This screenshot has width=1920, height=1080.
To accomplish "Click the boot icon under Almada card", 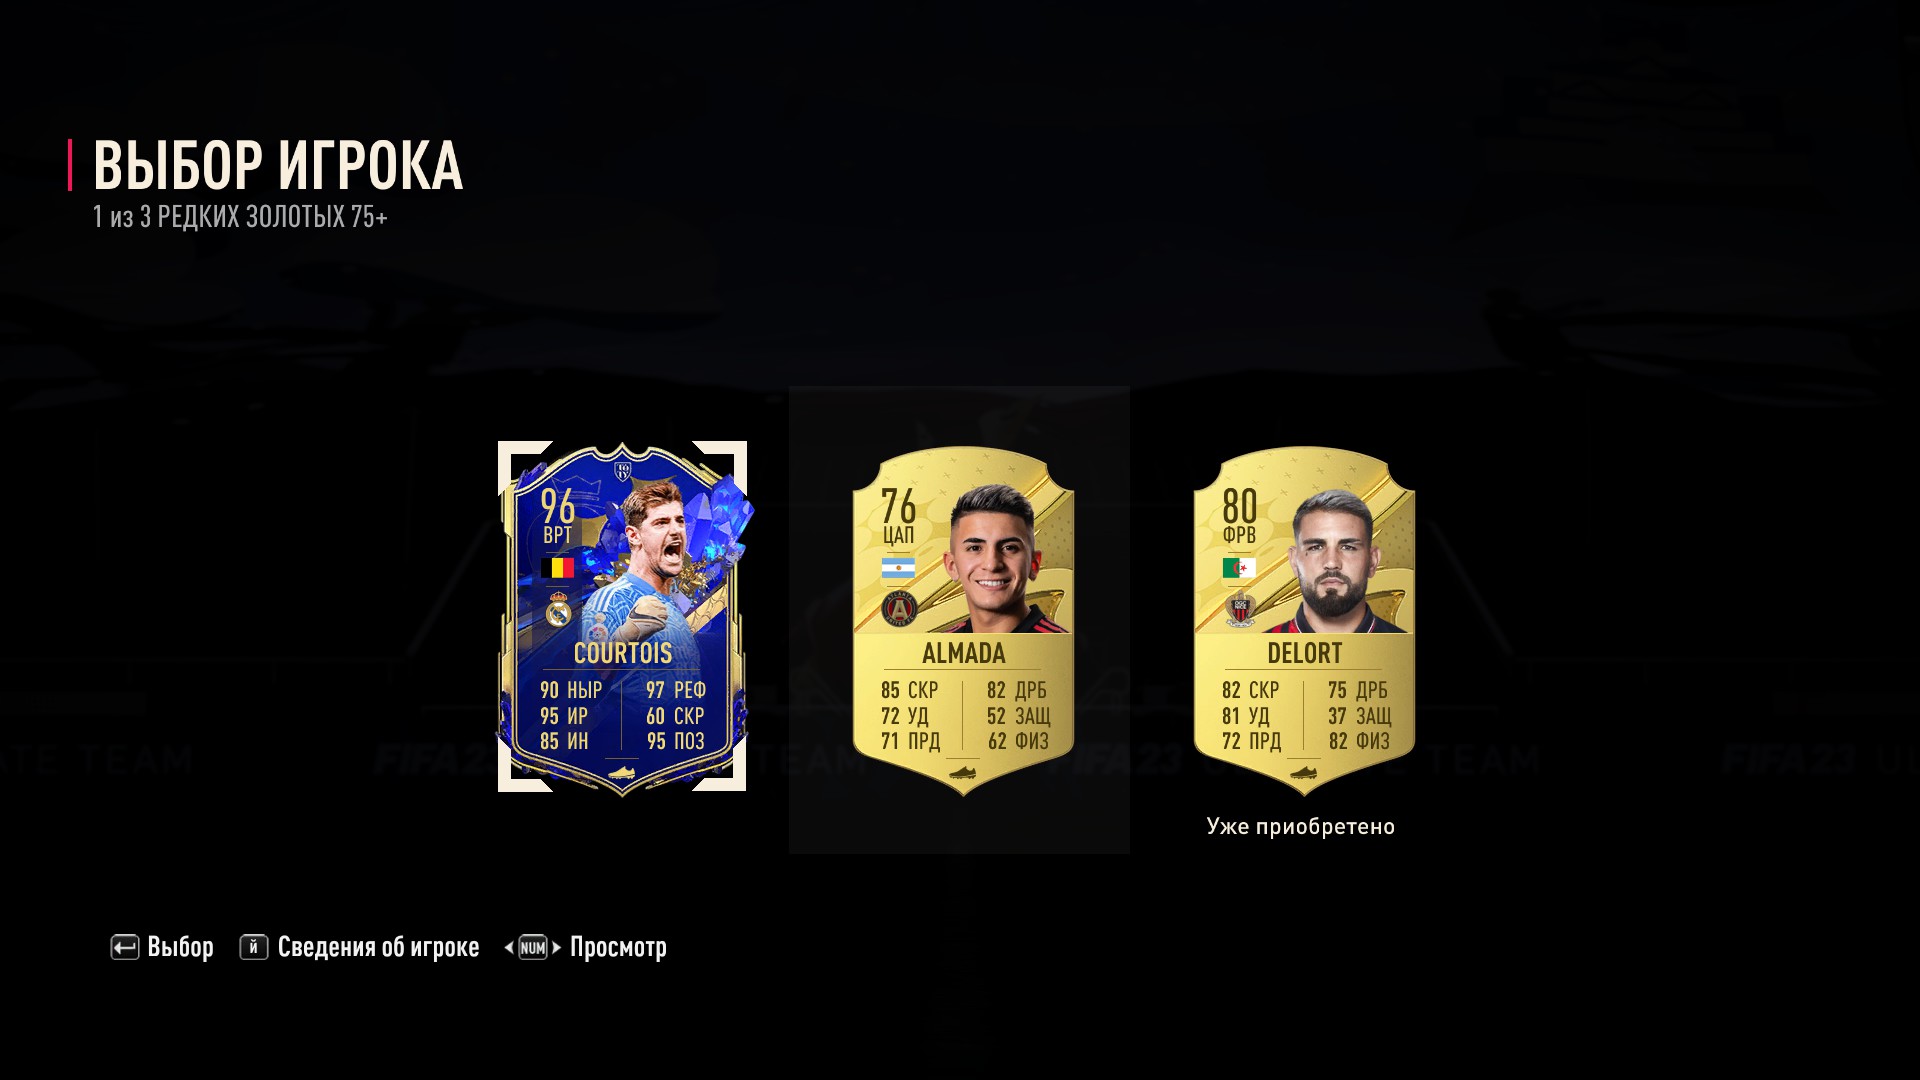I will point(963,773).
